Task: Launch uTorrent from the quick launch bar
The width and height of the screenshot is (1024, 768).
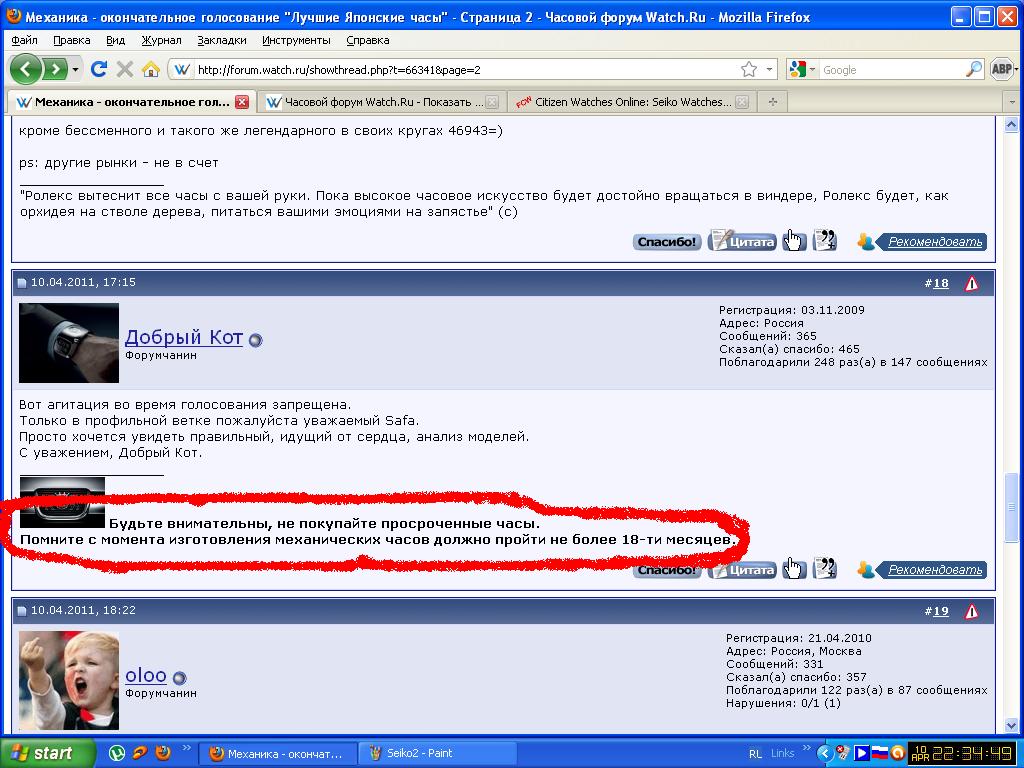Action: pos(117,753)
